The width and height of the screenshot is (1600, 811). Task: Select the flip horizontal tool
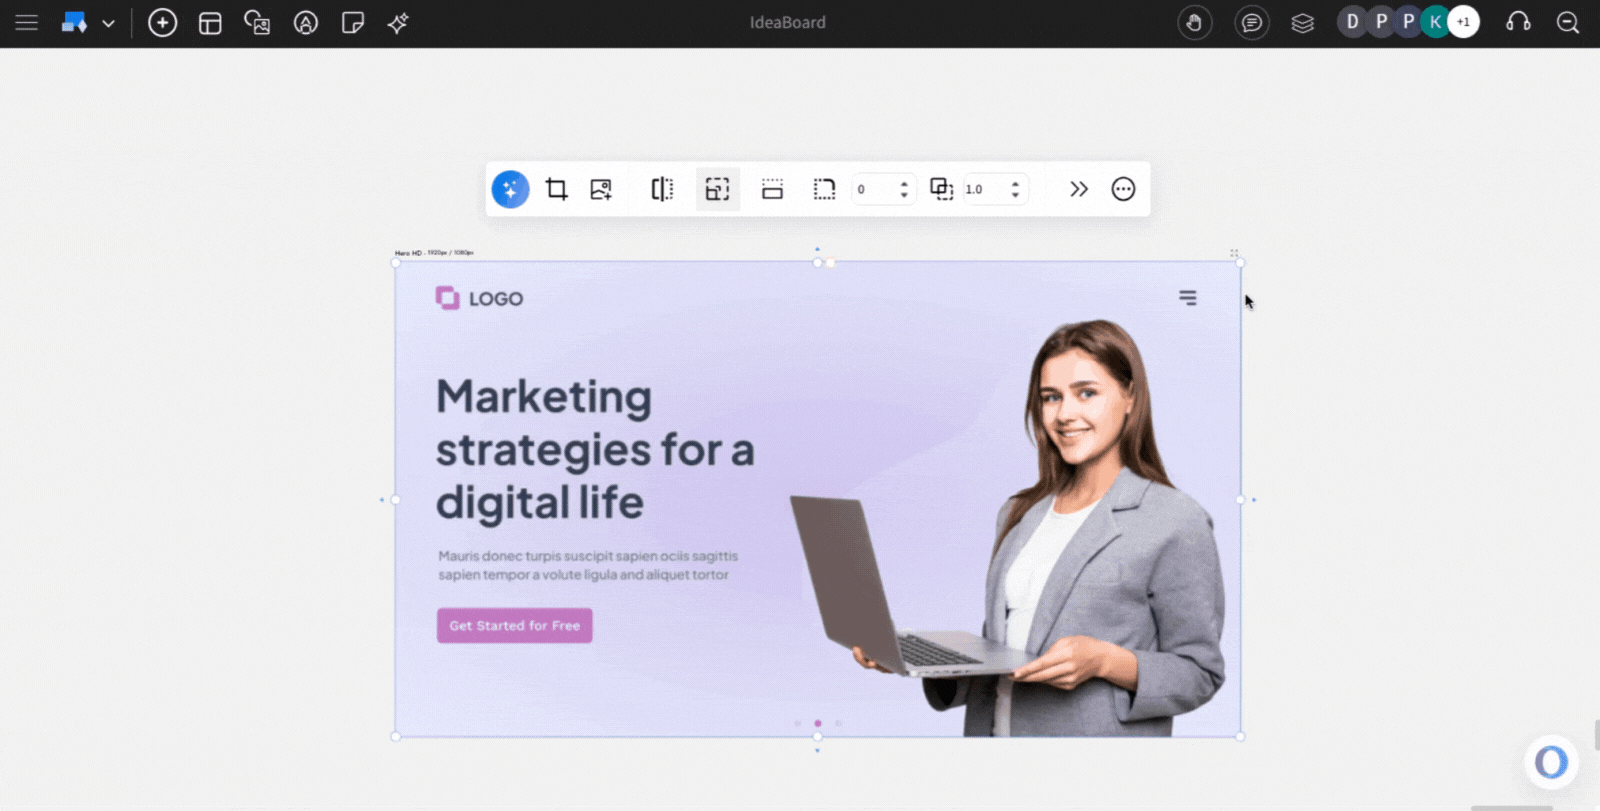[662, 189]
